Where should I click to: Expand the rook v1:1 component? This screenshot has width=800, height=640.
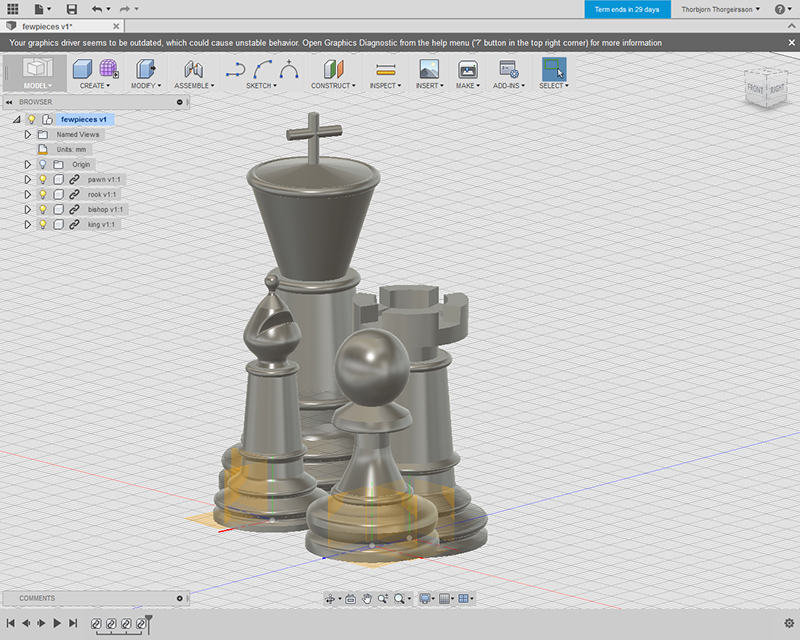[x=28, y=194]
